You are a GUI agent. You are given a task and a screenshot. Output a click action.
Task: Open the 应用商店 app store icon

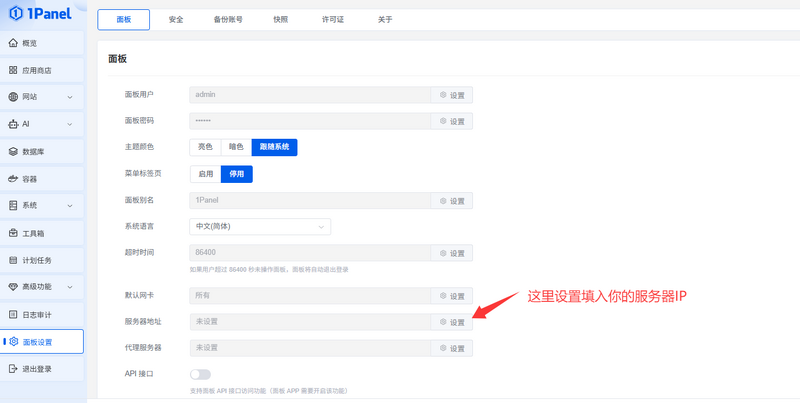pyautogui.click(x=13, y=71)
